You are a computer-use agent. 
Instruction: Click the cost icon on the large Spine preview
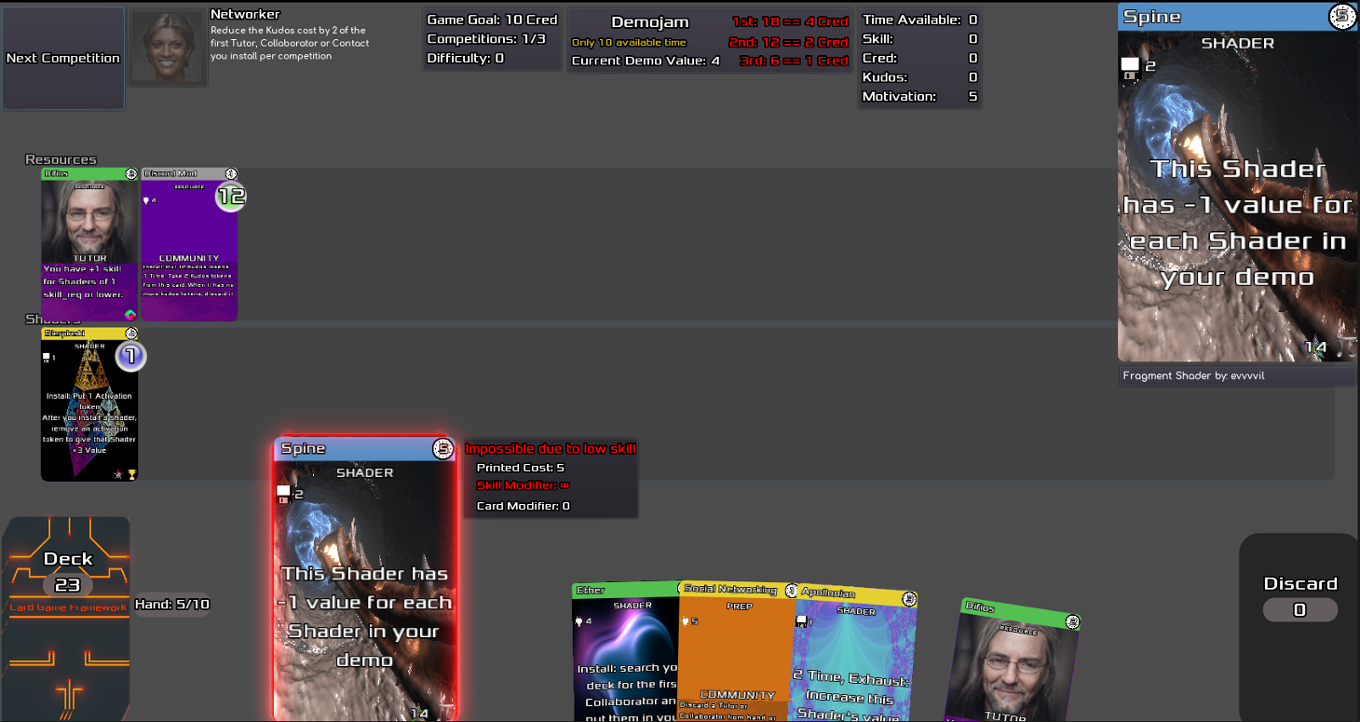point(1341,16)
